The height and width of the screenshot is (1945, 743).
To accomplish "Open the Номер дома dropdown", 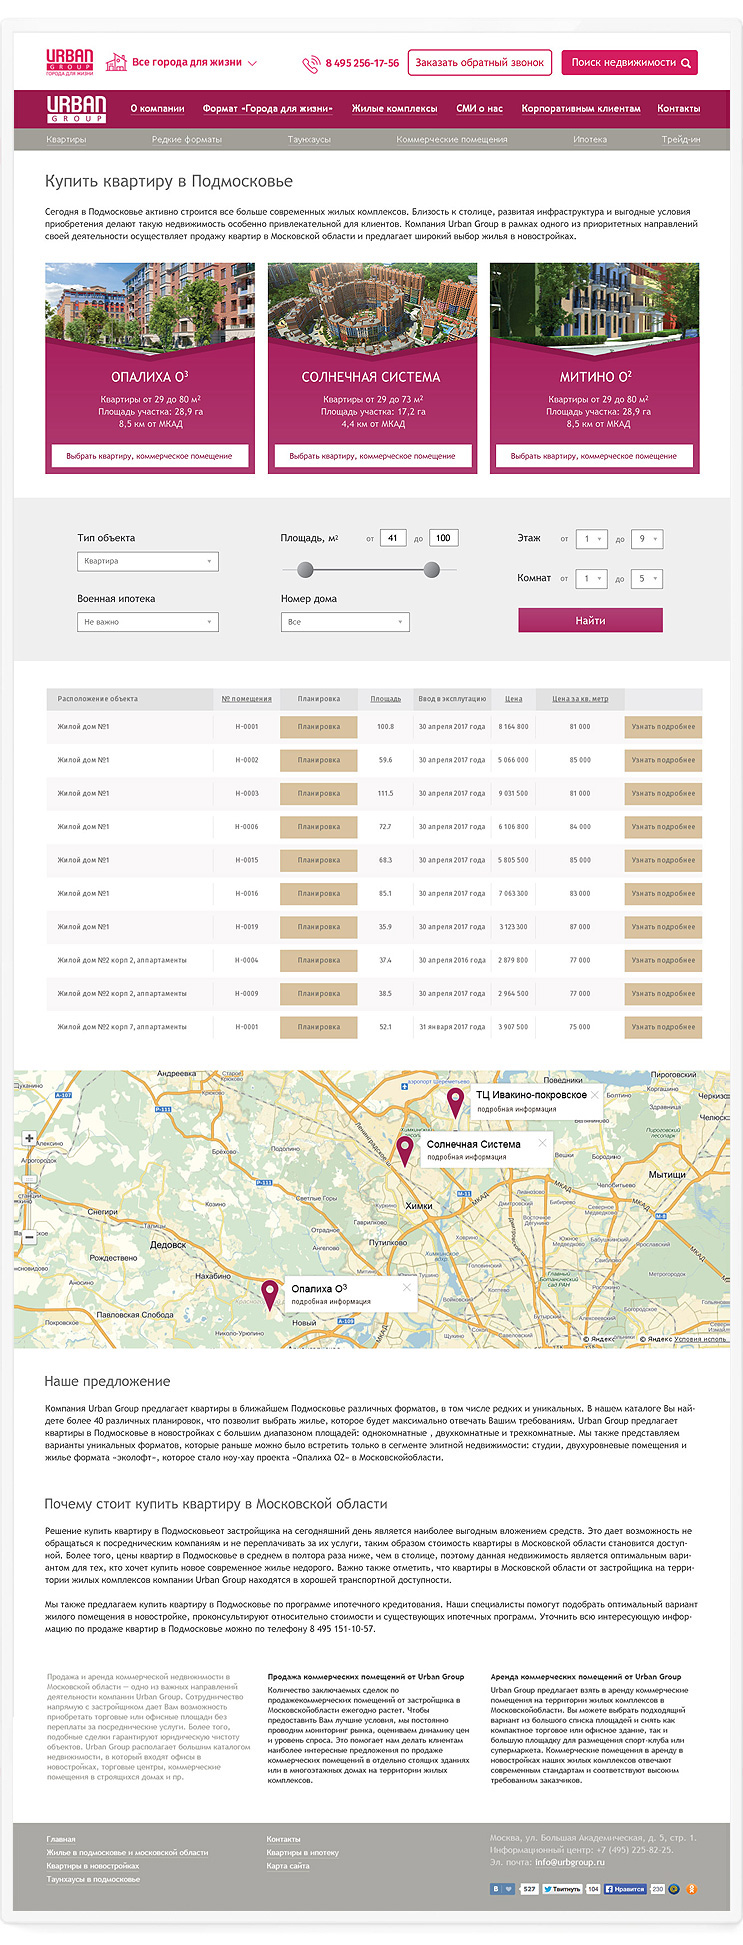I will (x=345, y=622).
